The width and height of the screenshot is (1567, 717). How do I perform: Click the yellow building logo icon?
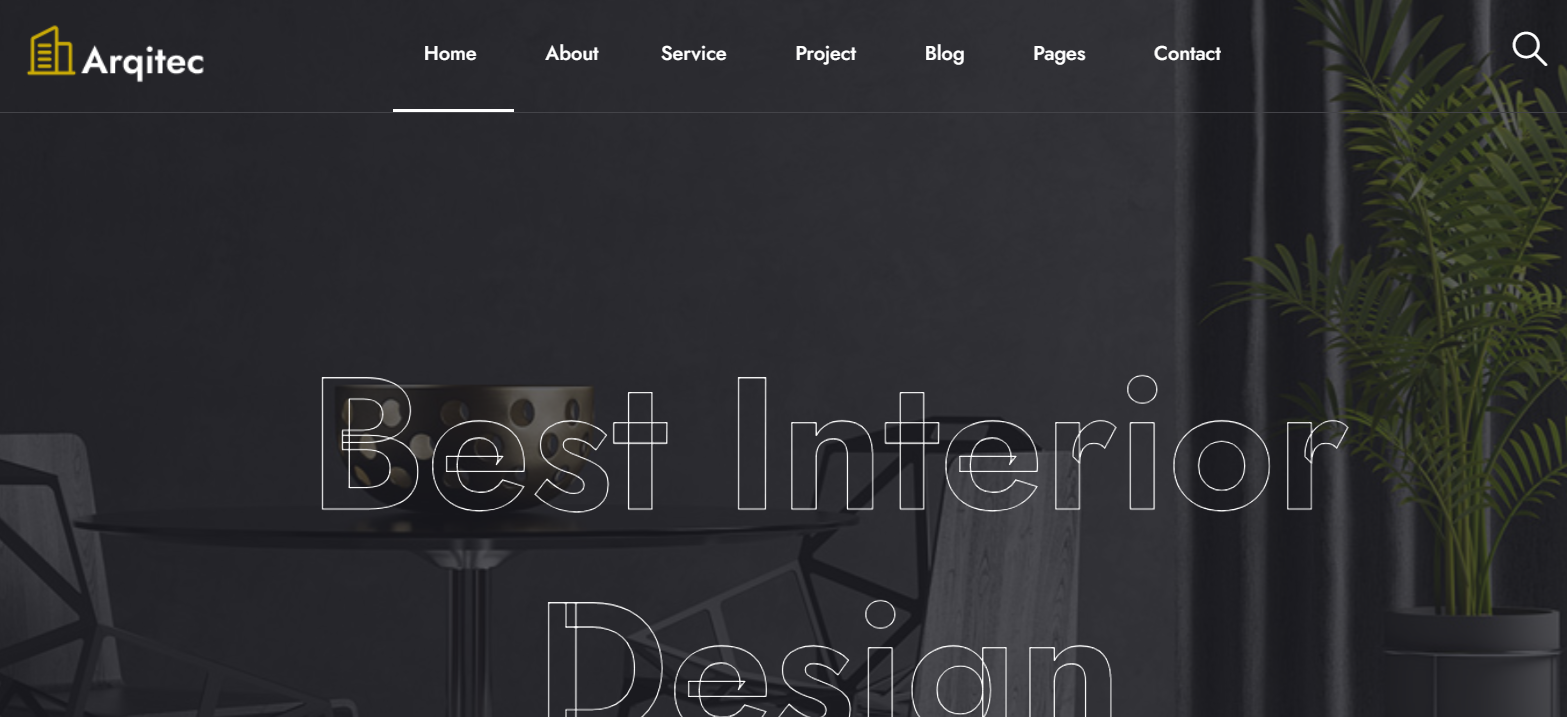tap(51, 51)
